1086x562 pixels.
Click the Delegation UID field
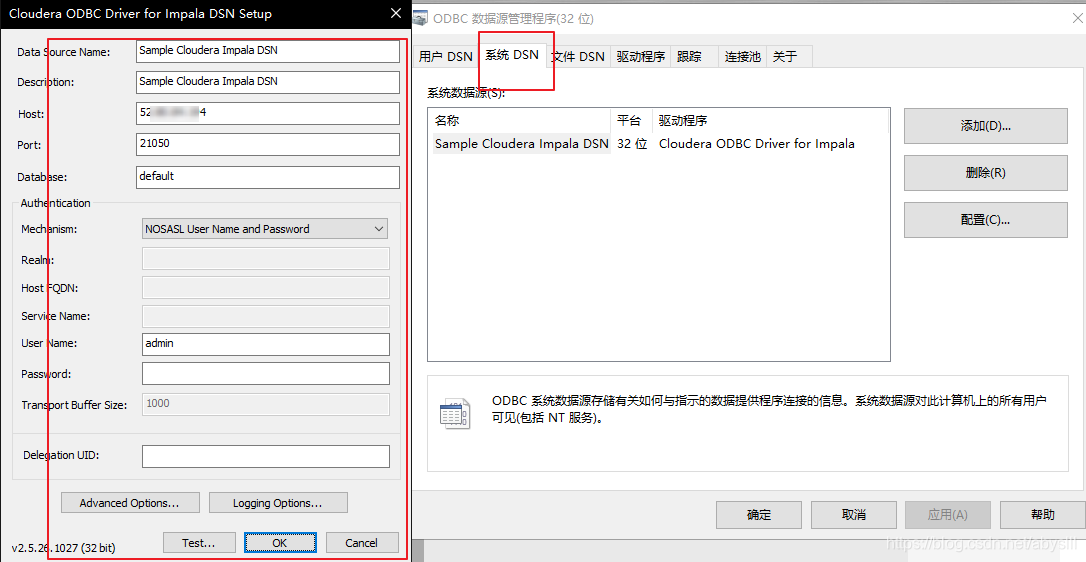pos(266,456)
